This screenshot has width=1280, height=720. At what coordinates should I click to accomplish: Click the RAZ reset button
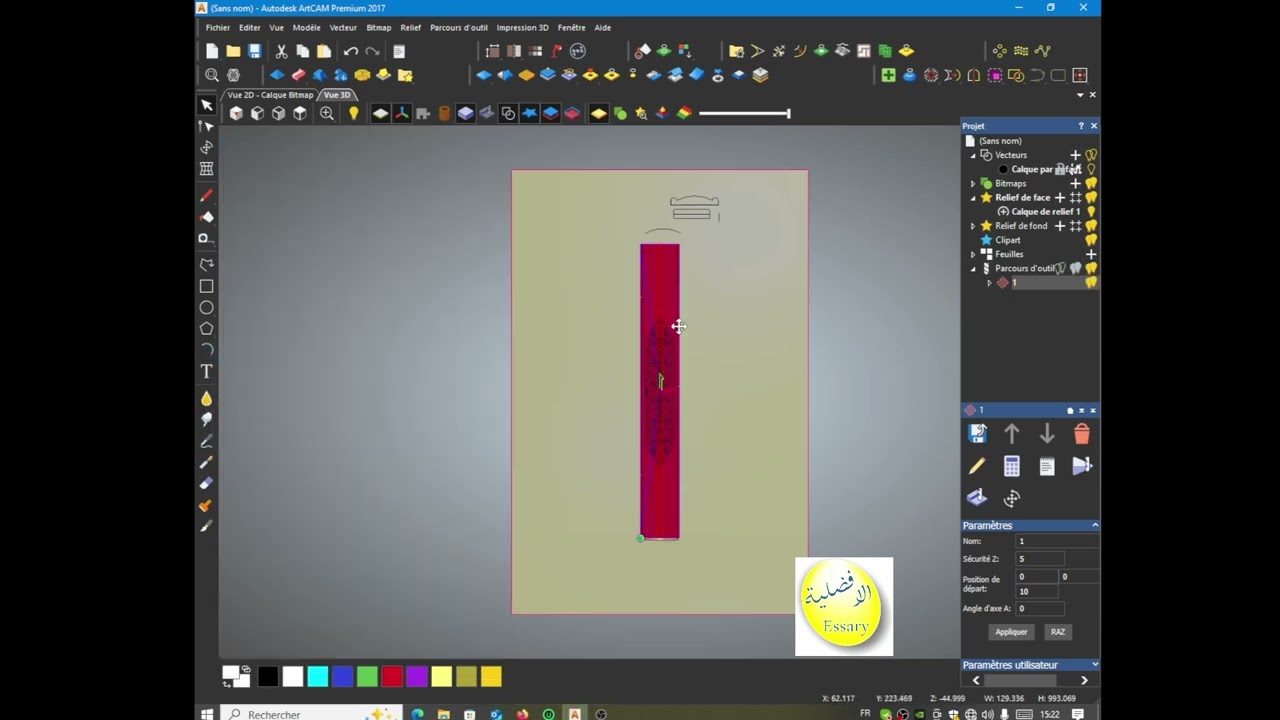1058,632
